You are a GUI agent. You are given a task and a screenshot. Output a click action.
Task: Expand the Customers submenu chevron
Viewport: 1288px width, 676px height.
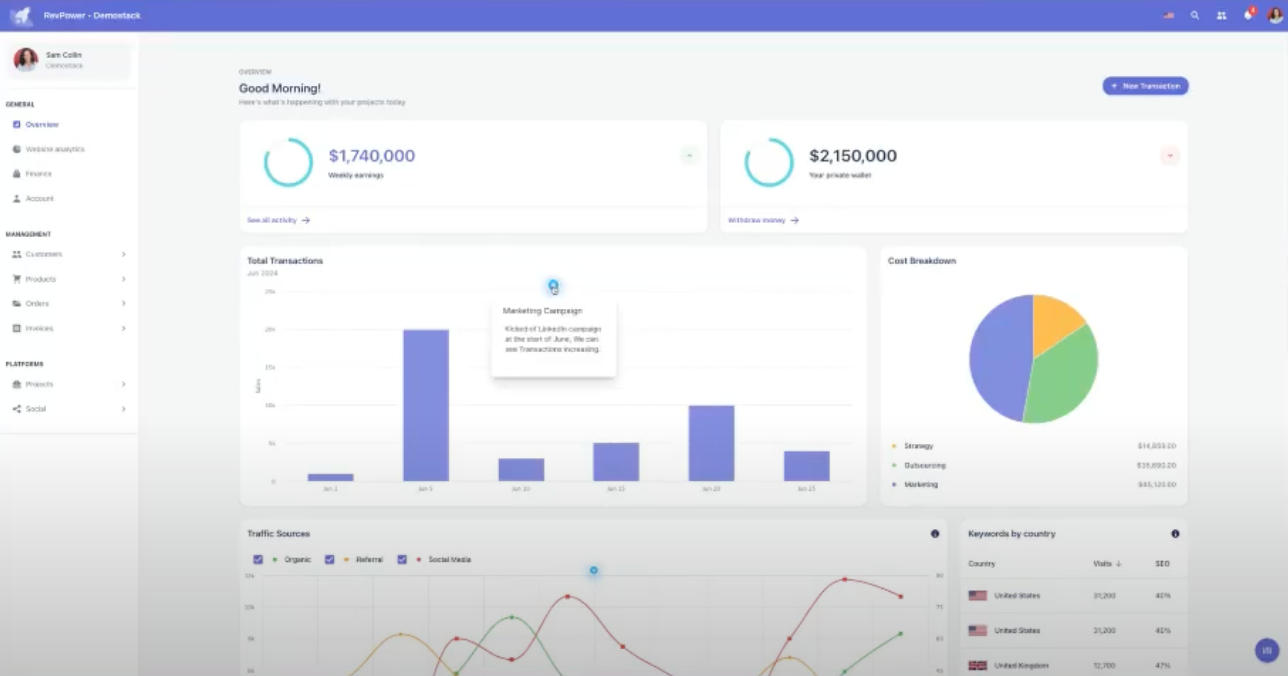[123, 254]
